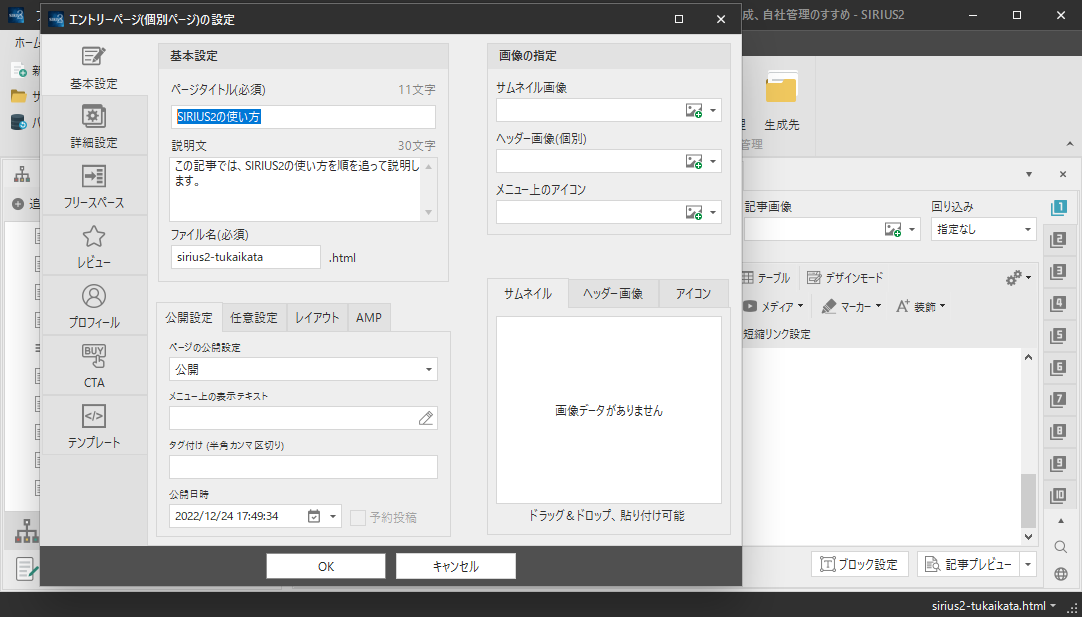Switch to the 任意設定 tab

tap(254, 318)
